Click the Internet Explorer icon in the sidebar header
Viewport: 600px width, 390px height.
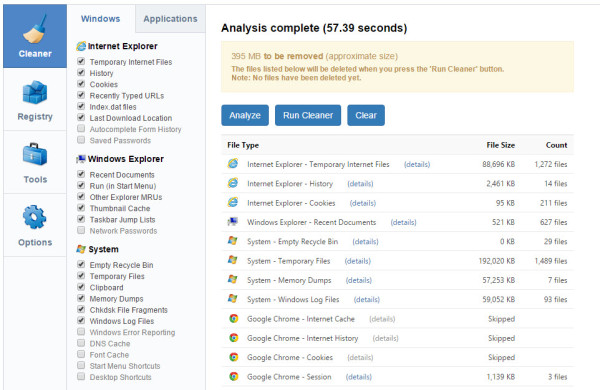[81, 46]
